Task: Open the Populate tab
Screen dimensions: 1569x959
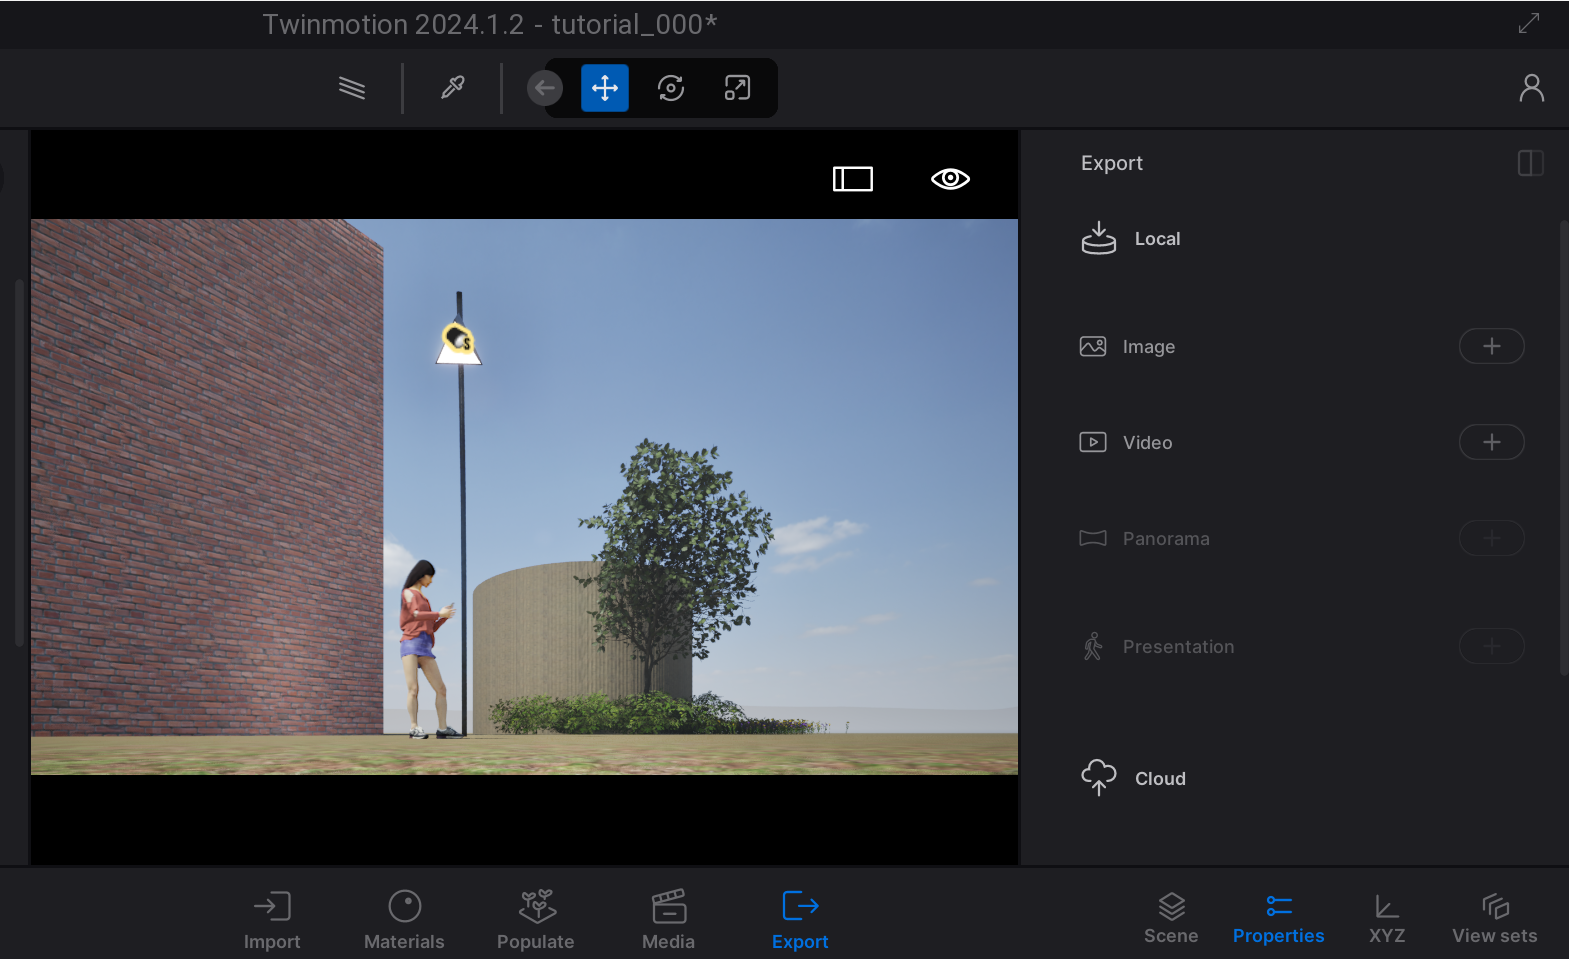Action: point(536,920)
